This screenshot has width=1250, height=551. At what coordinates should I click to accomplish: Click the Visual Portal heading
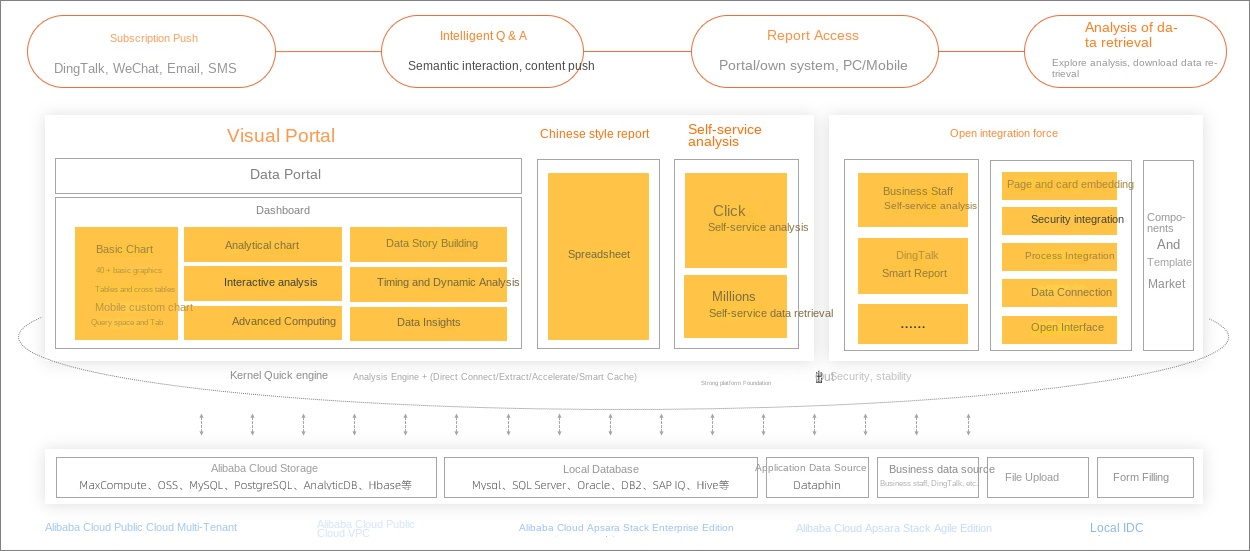tap(281, 136)
